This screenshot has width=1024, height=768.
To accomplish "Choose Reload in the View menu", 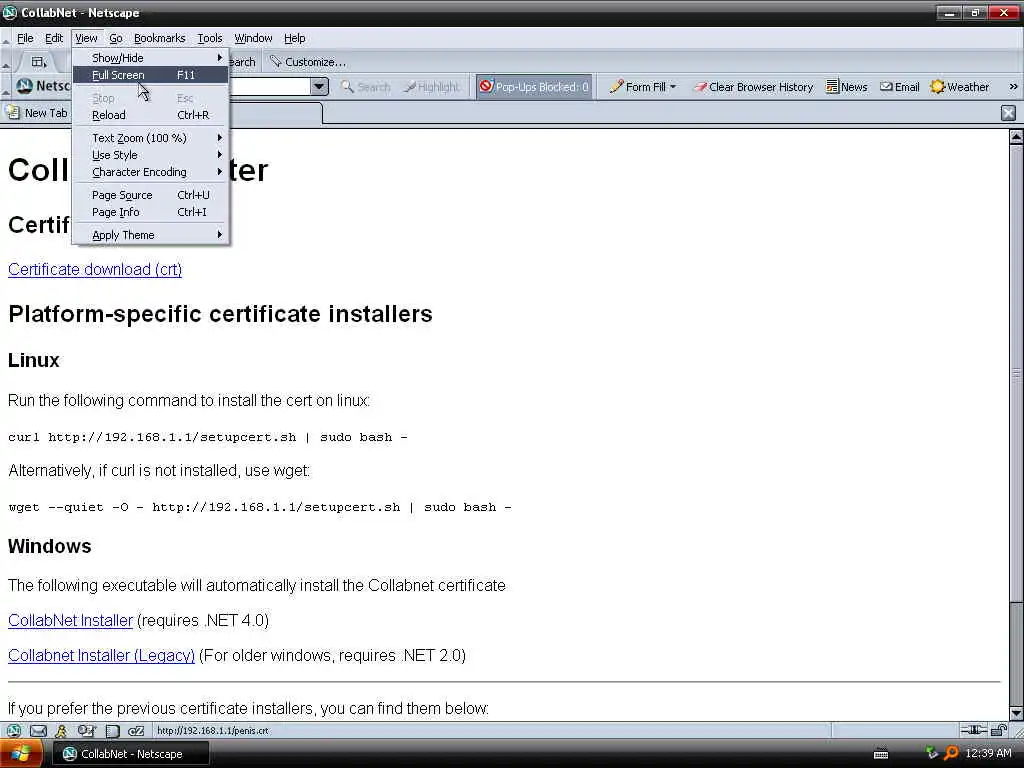I will [x=150, y=115].
